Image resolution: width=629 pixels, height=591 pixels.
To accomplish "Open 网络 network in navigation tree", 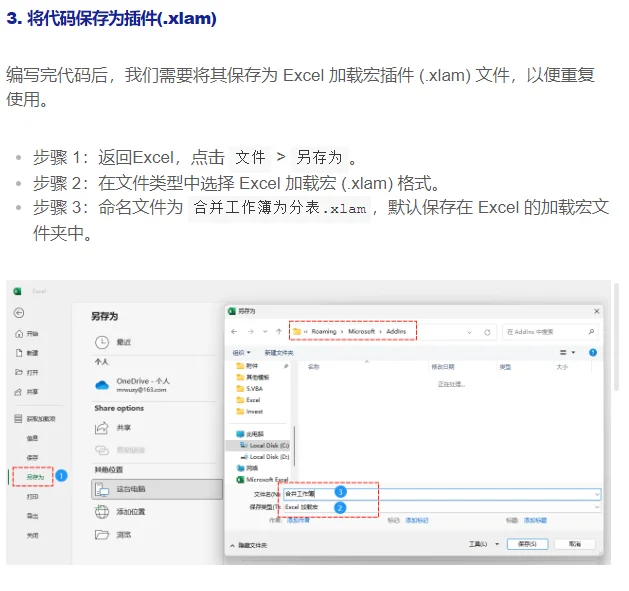I will [248, 468].
